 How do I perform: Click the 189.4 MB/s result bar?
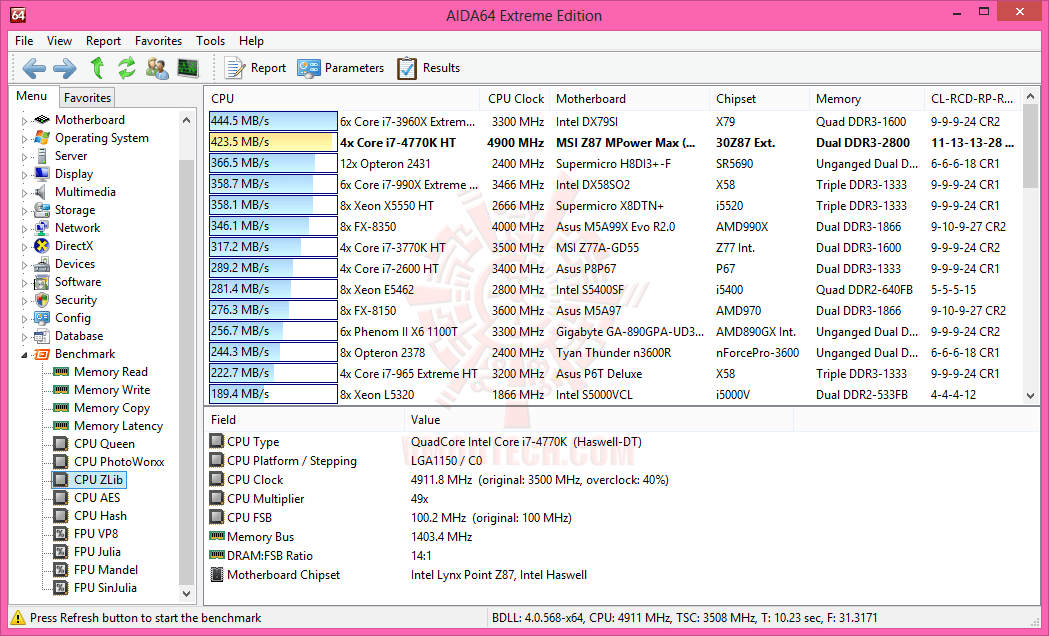click(x=273, y=394)
